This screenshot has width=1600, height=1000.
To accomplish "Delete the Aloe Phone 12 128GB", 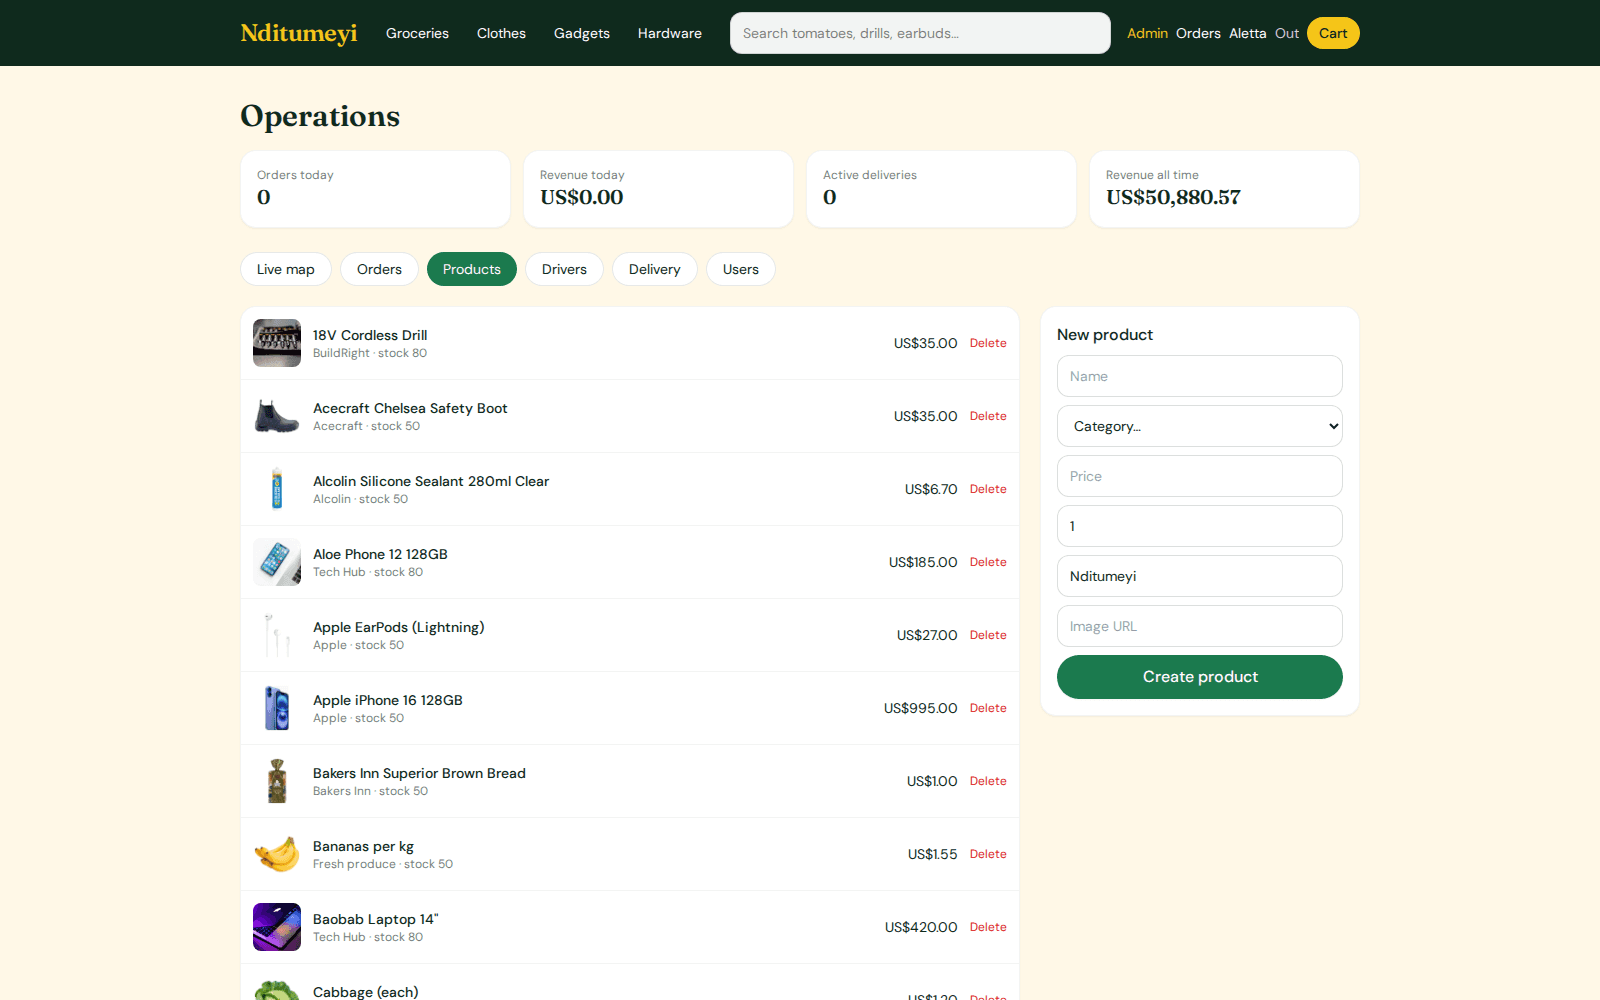I will click(x=988, y=562).
